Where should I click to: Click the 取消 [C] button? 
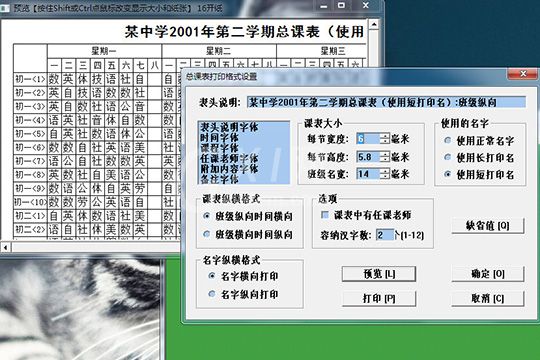(488, 298)
